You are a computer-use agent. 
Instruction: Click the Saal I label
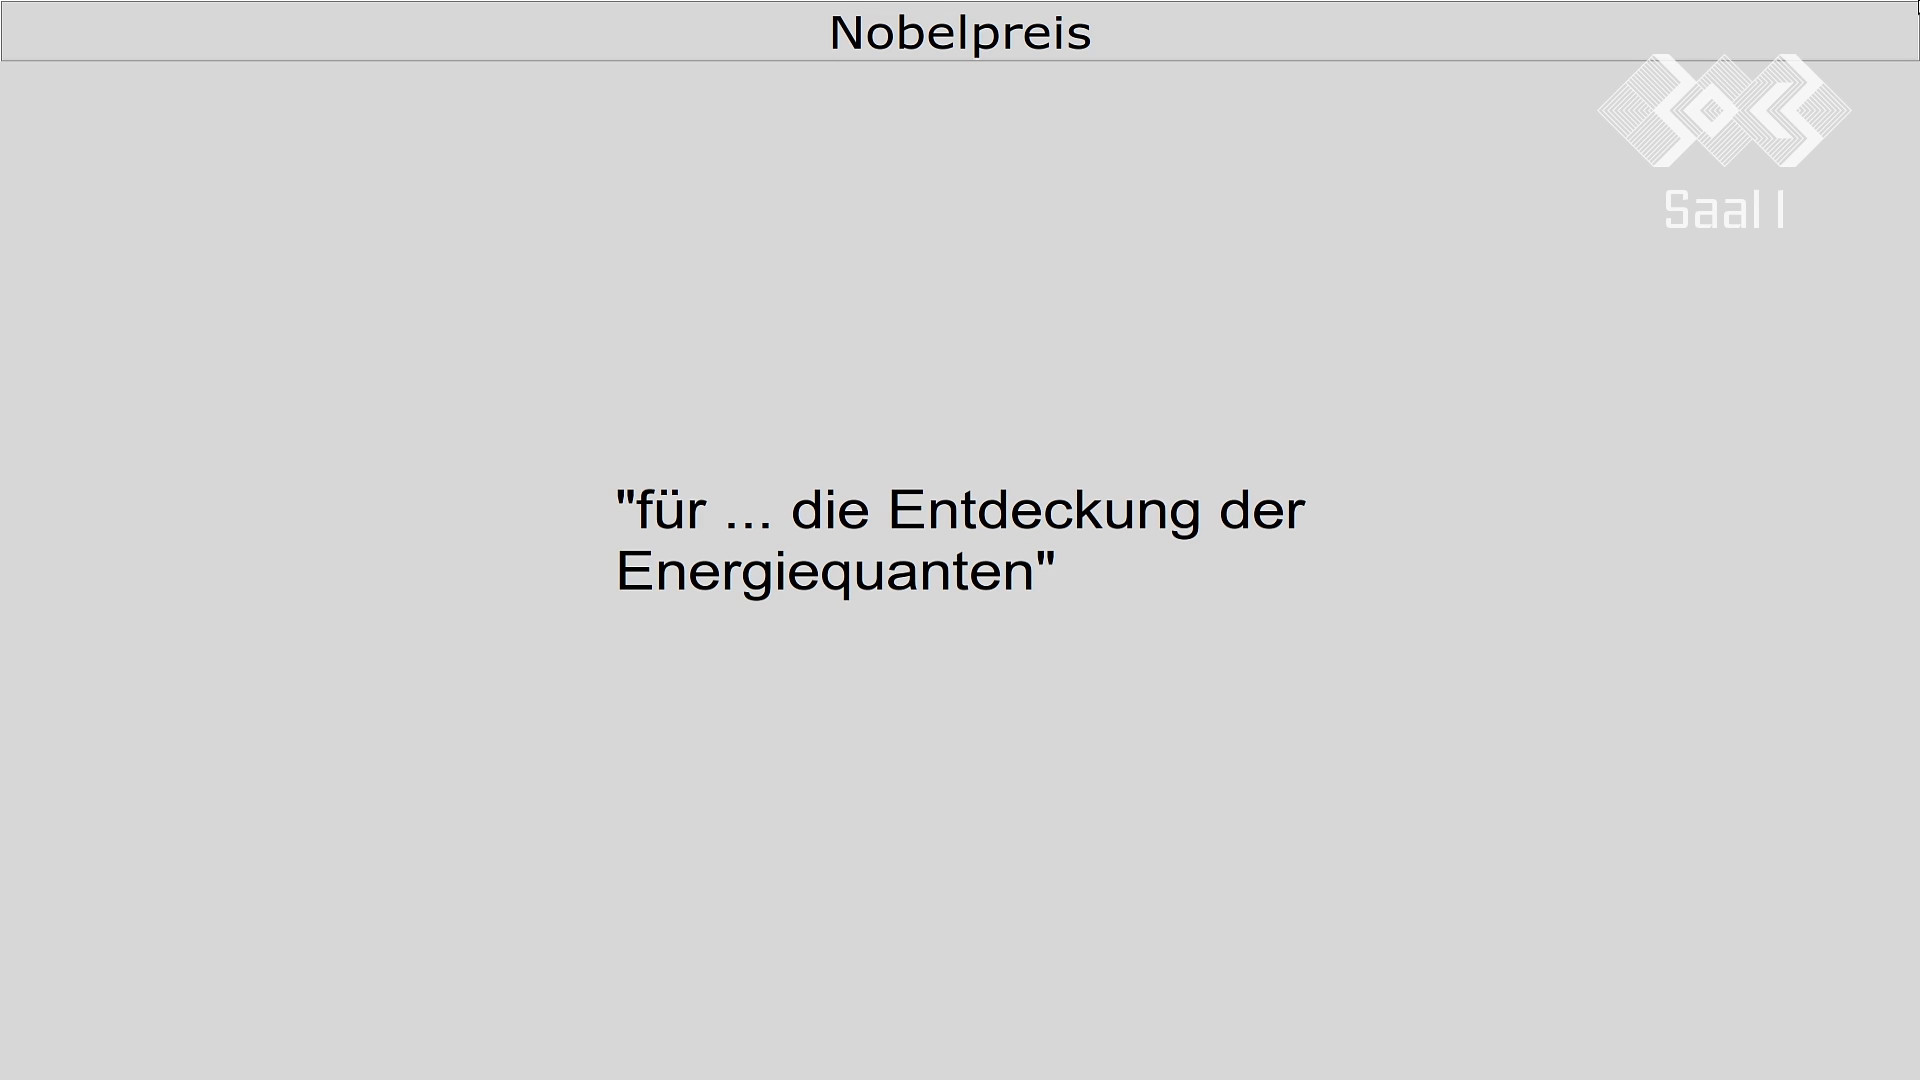(1725, 210)
